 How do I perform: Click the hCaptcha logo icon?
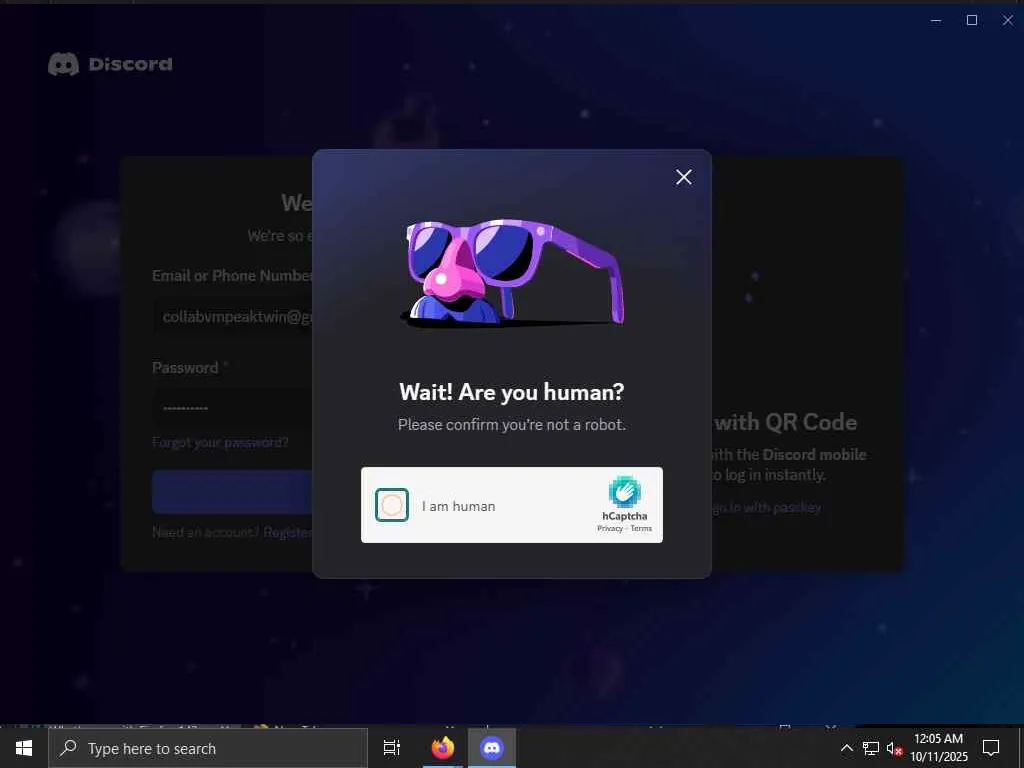625,492
